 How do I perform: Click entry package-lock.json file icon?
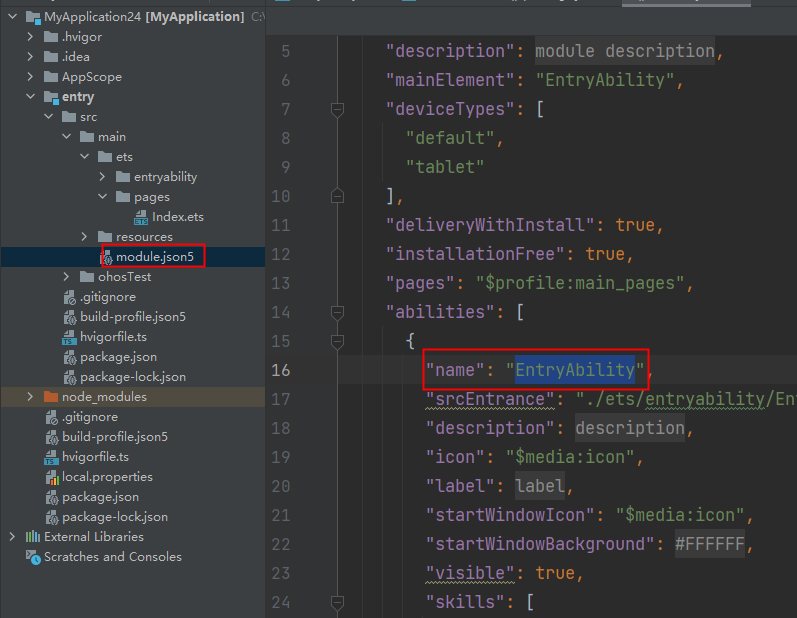point(70,377)
